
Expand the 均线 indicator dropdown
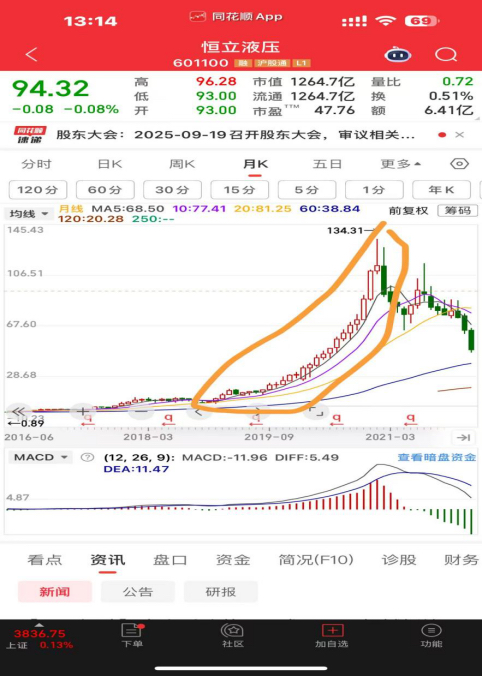click(29, 214)
